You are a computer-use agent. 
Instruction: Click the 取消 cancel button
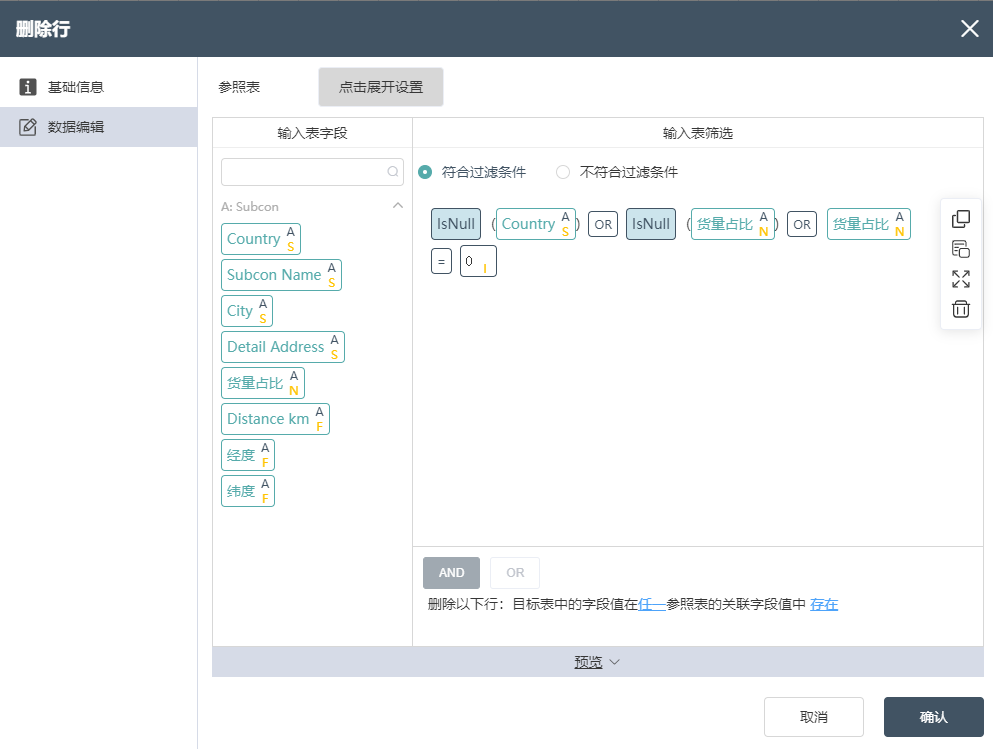[x=814, y=717]
